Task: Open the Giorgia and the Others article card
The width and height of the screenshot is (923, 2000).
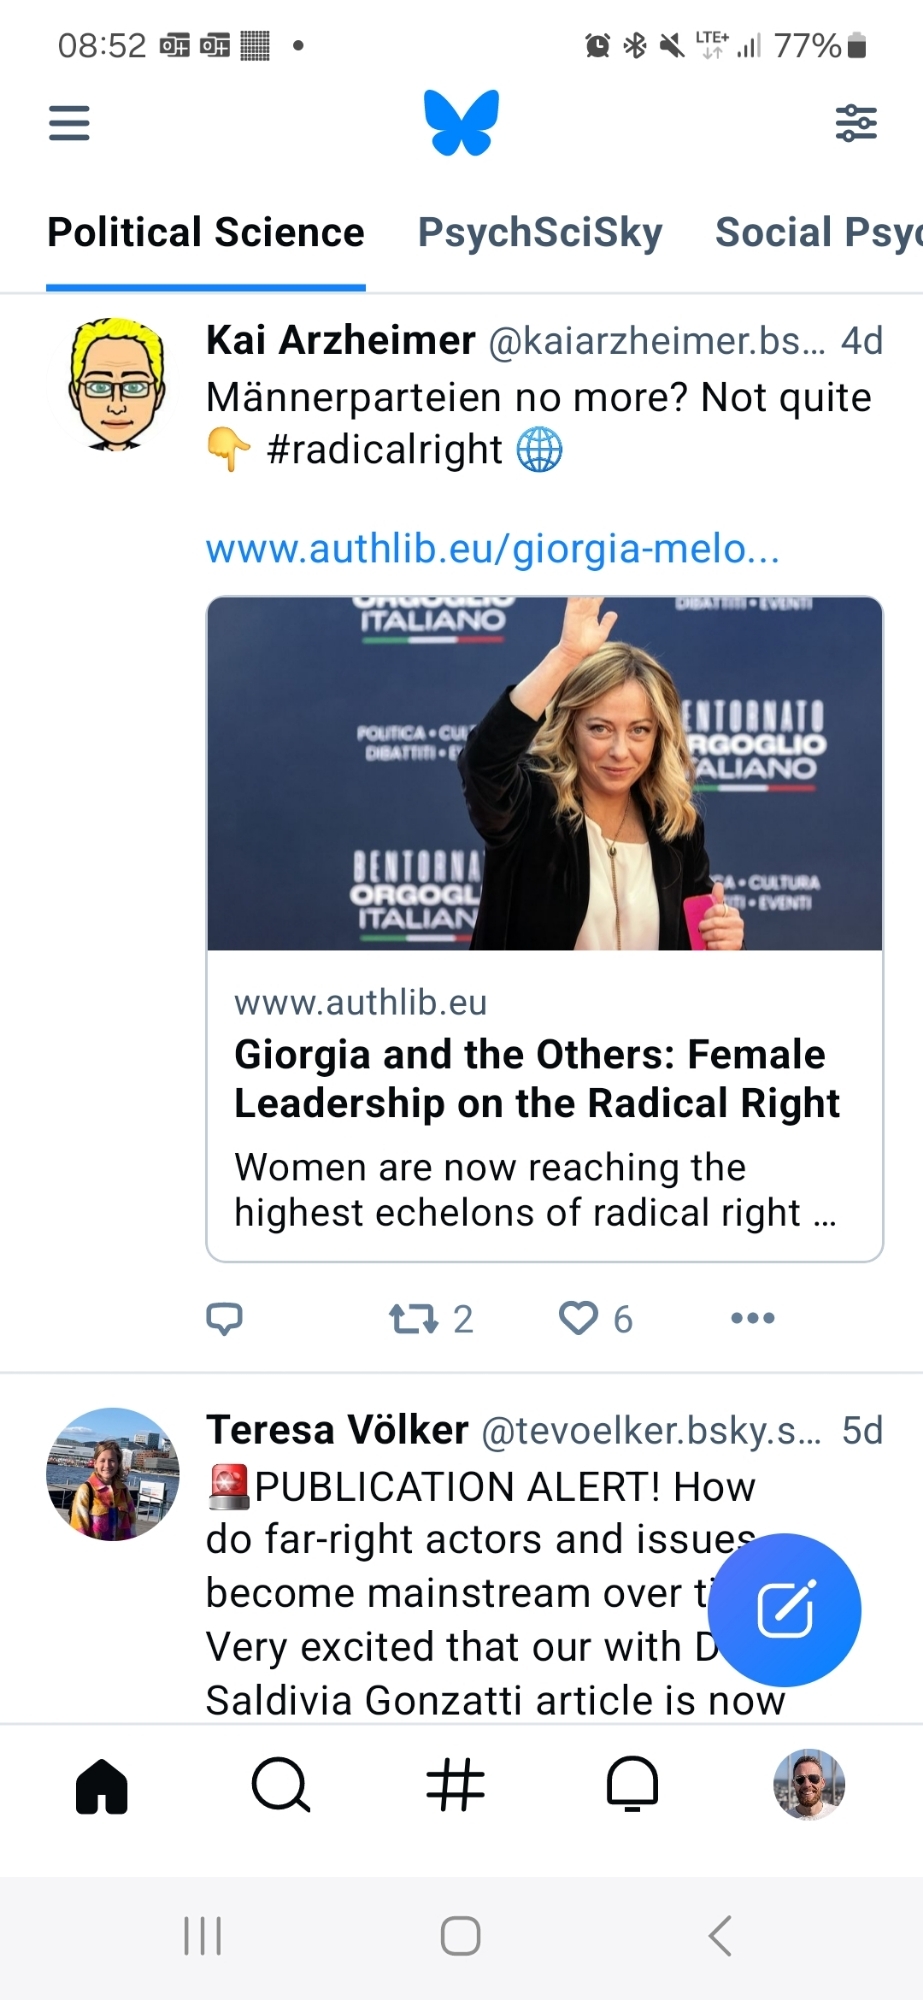Action: 544,1080
